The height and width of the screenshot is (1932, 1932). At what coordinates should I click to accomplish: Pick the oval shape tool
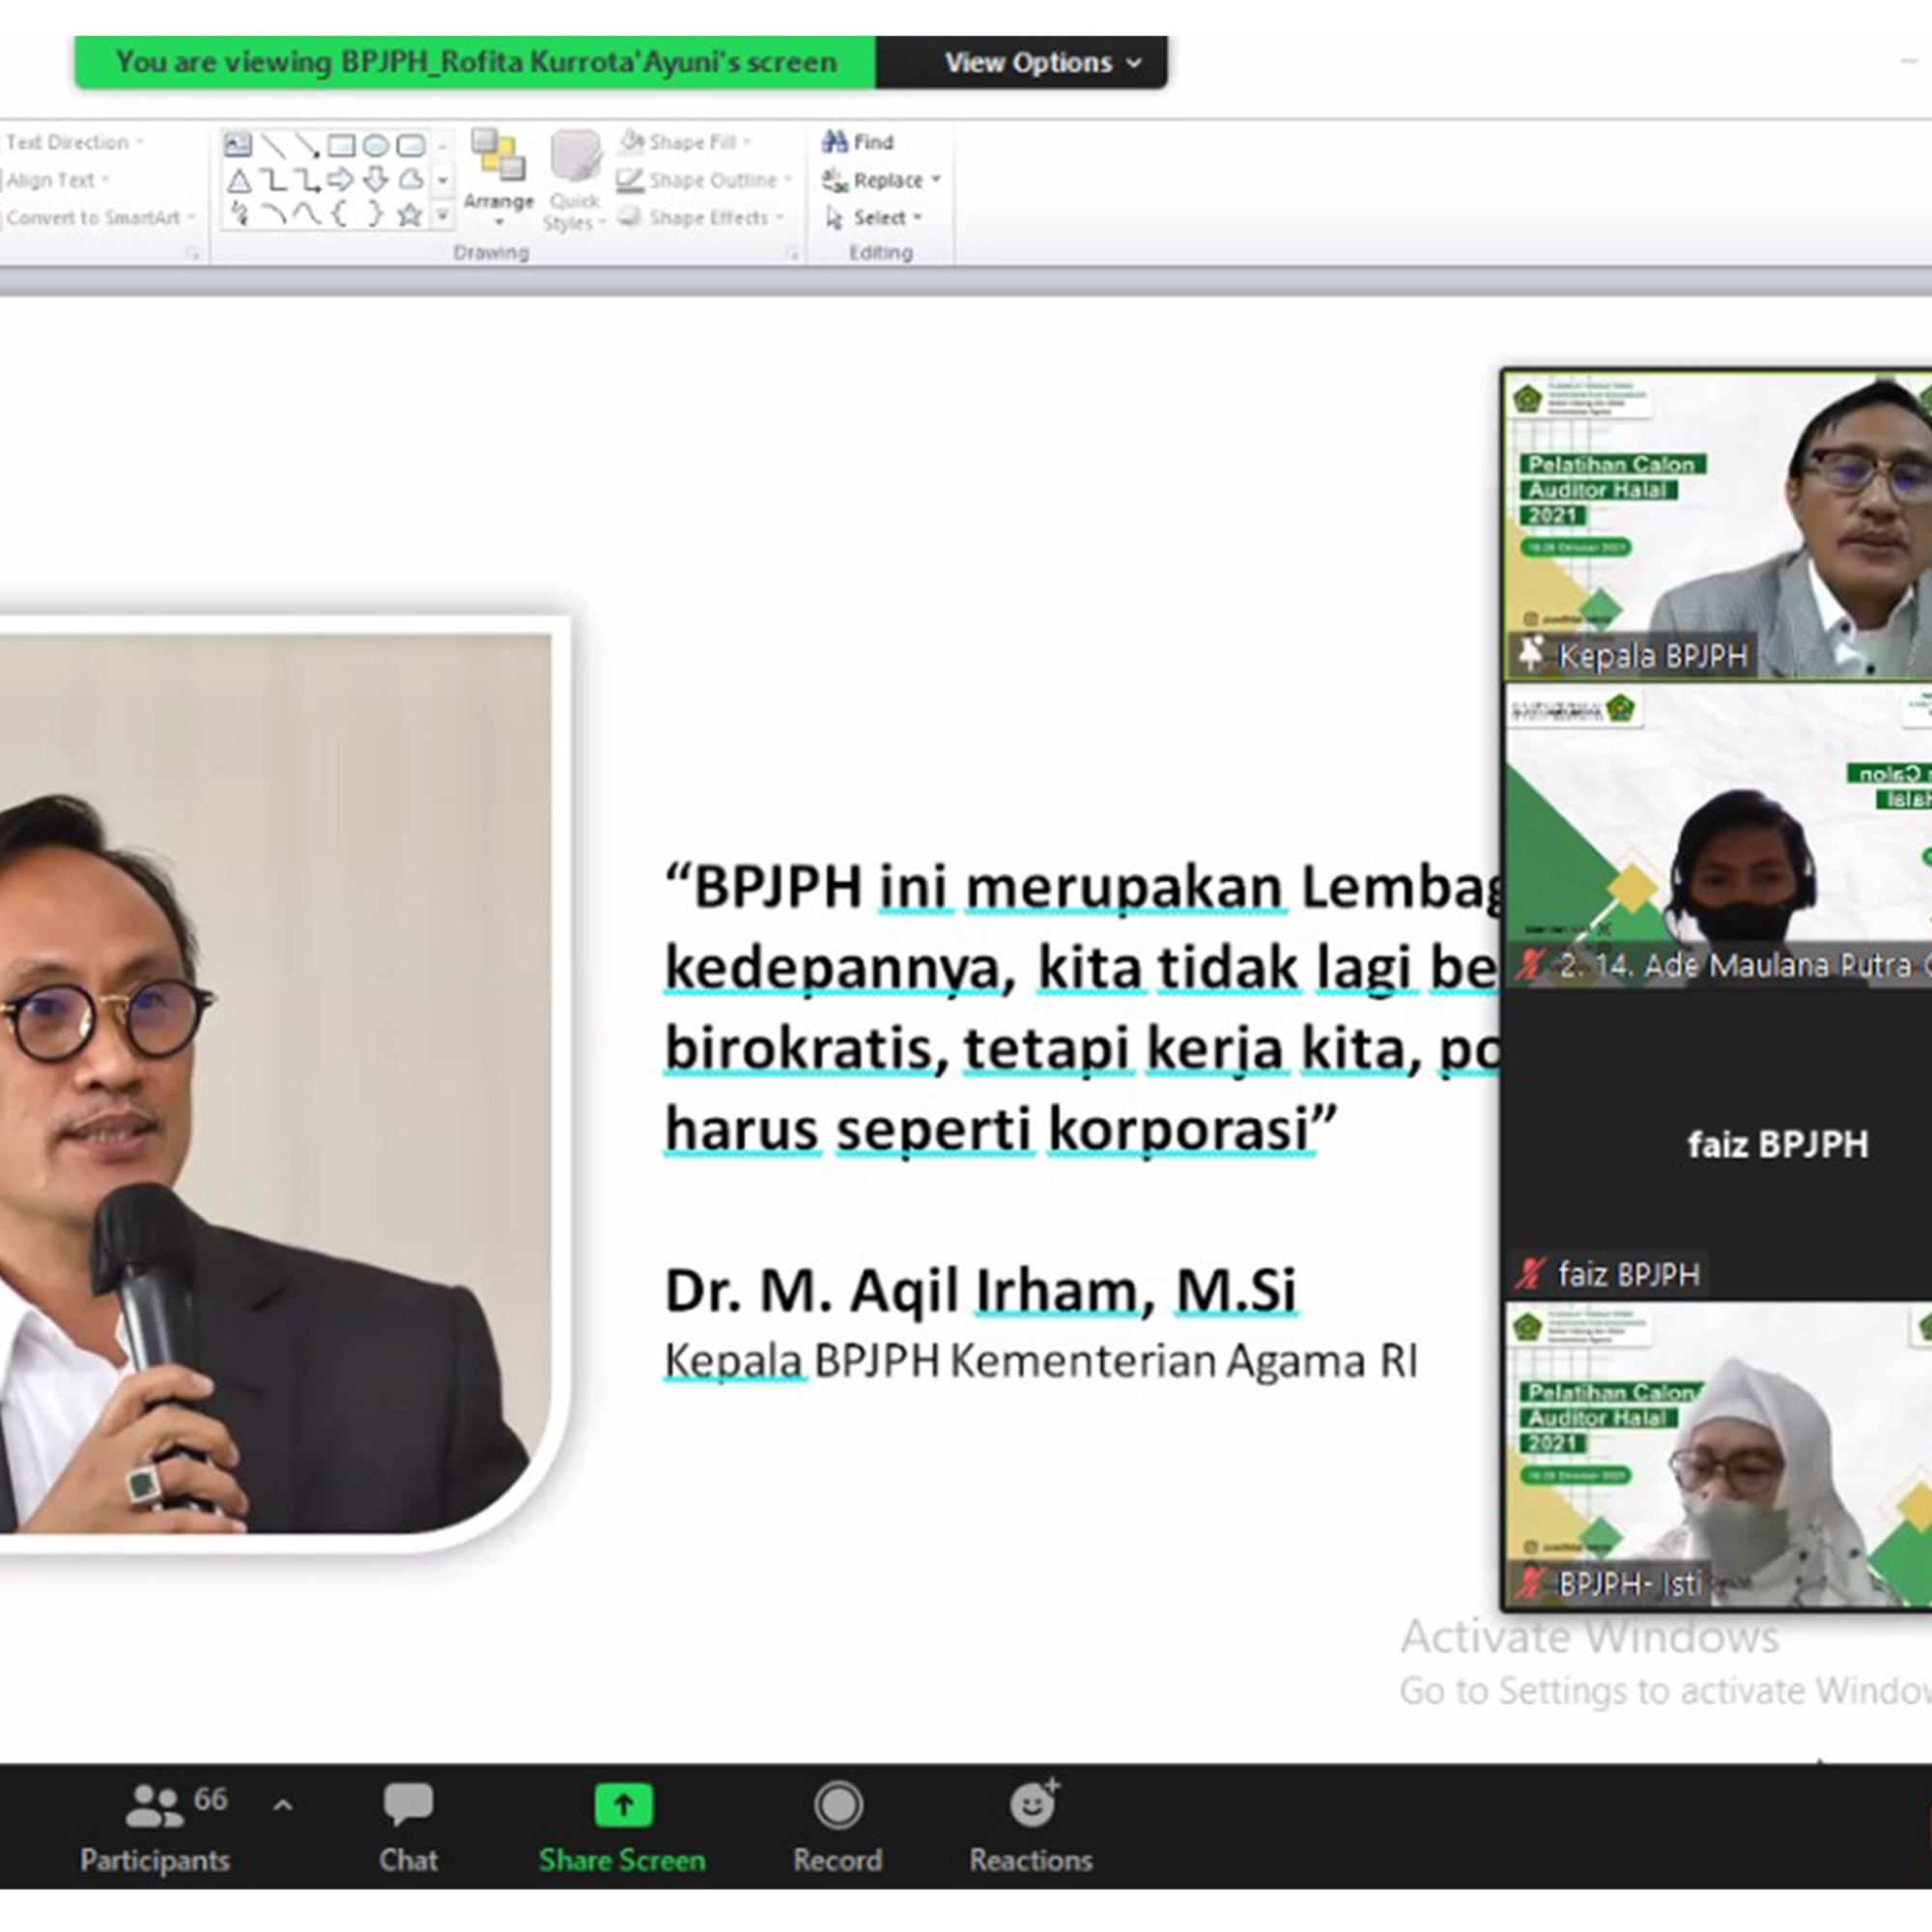click(376, 146)
